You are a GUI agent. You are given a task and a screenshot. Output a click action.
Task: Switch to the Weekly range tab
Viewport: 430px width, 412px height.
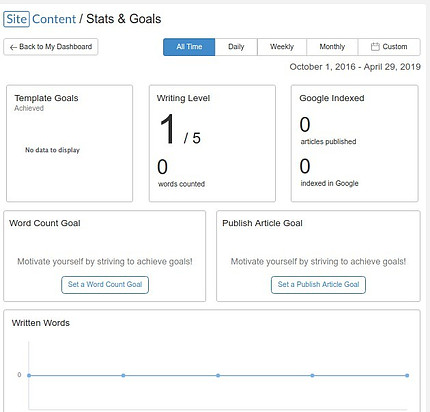click(282, 47)
